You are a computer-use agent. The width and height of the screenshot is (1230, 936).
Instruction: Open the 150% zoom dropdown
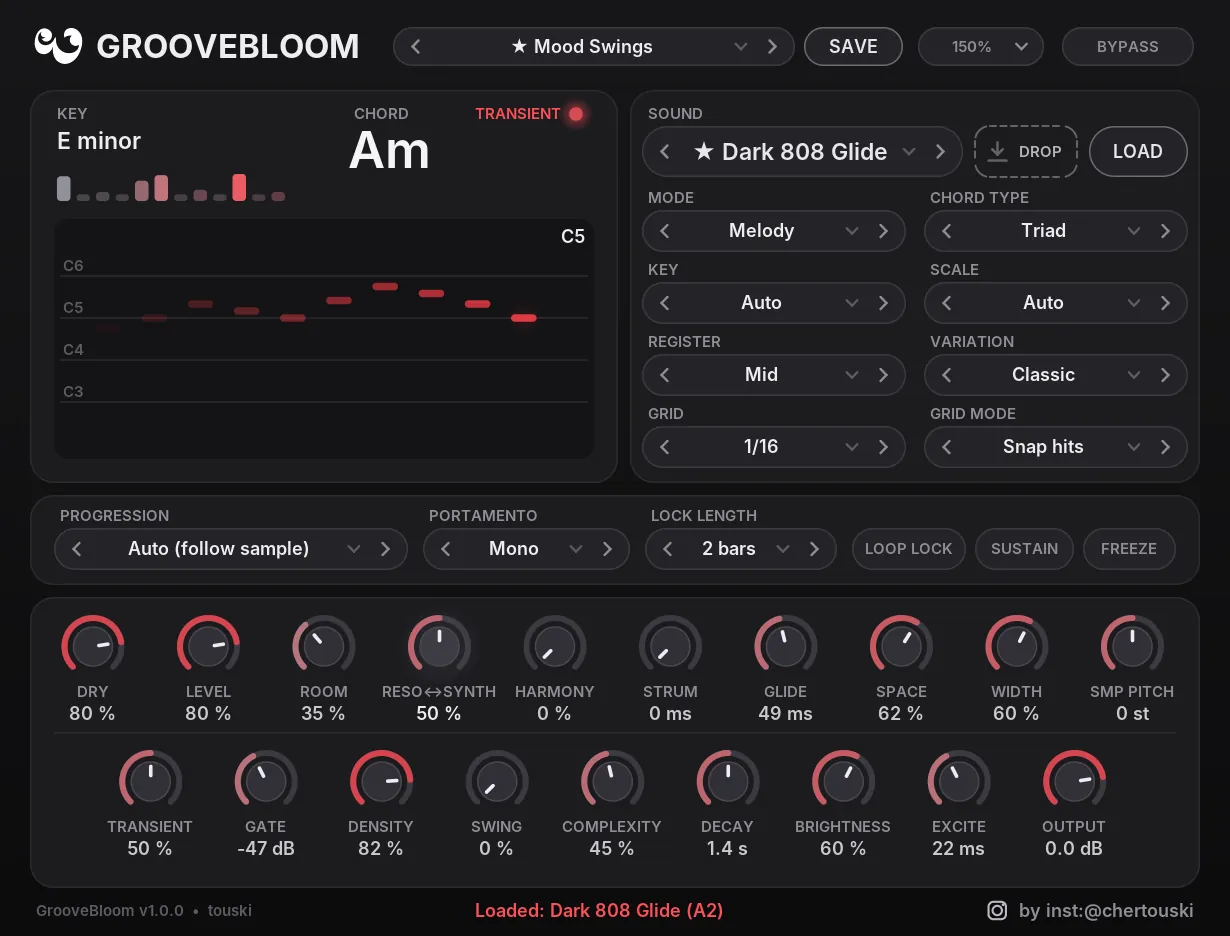[980, 46]
